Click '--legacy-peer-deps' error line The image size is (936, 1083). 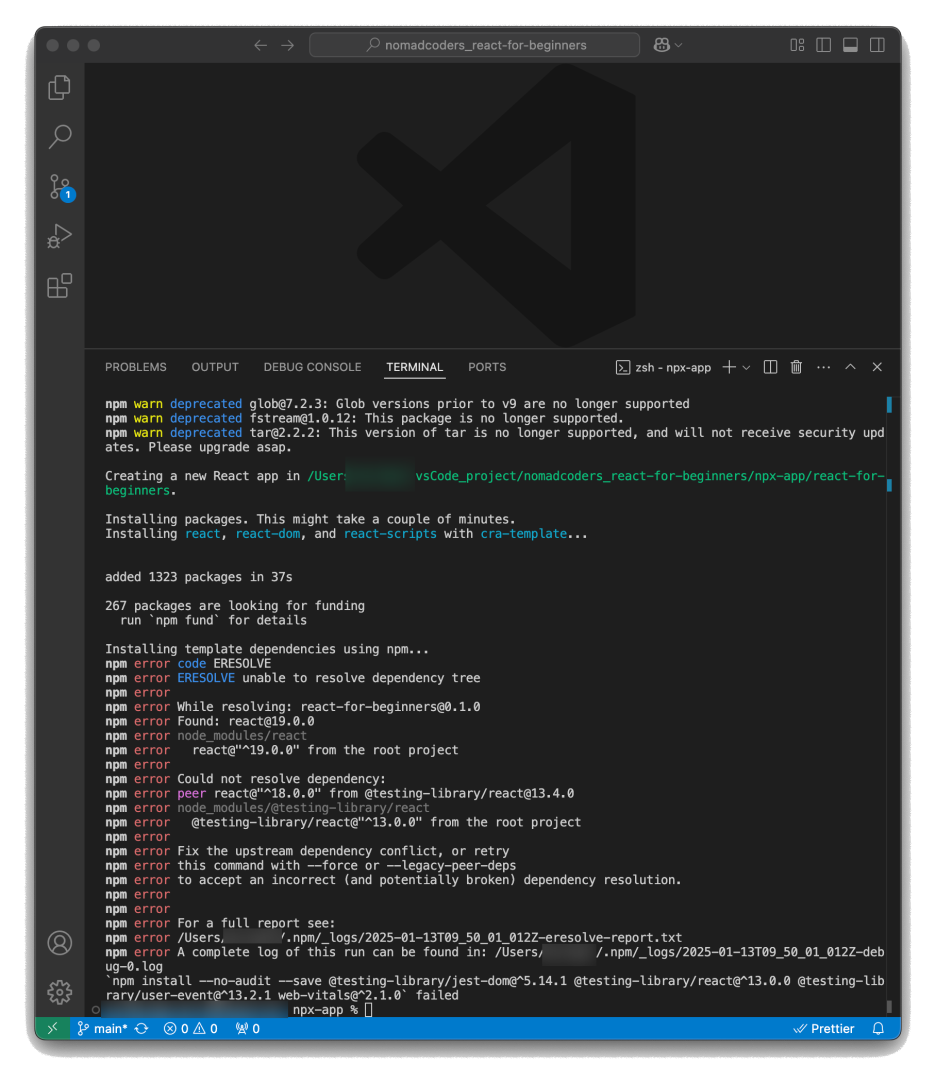310,865
